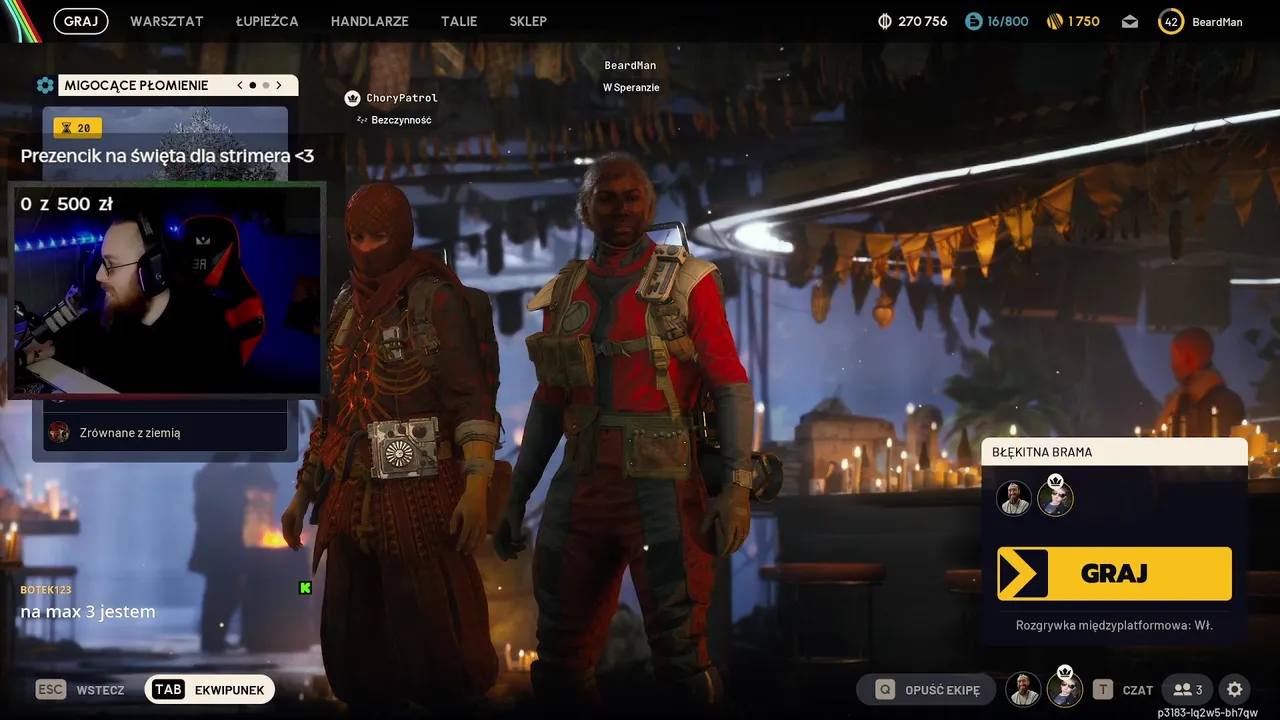1280x720 pixels.
Task: Click the BOTEK123 chat username
Action: (46, 590)
